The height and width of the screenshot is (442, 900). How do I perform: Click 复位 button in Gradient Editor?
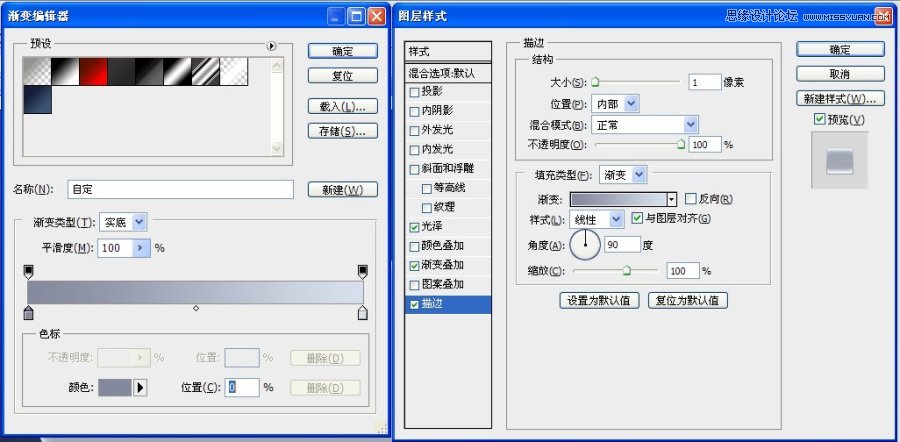343,75
